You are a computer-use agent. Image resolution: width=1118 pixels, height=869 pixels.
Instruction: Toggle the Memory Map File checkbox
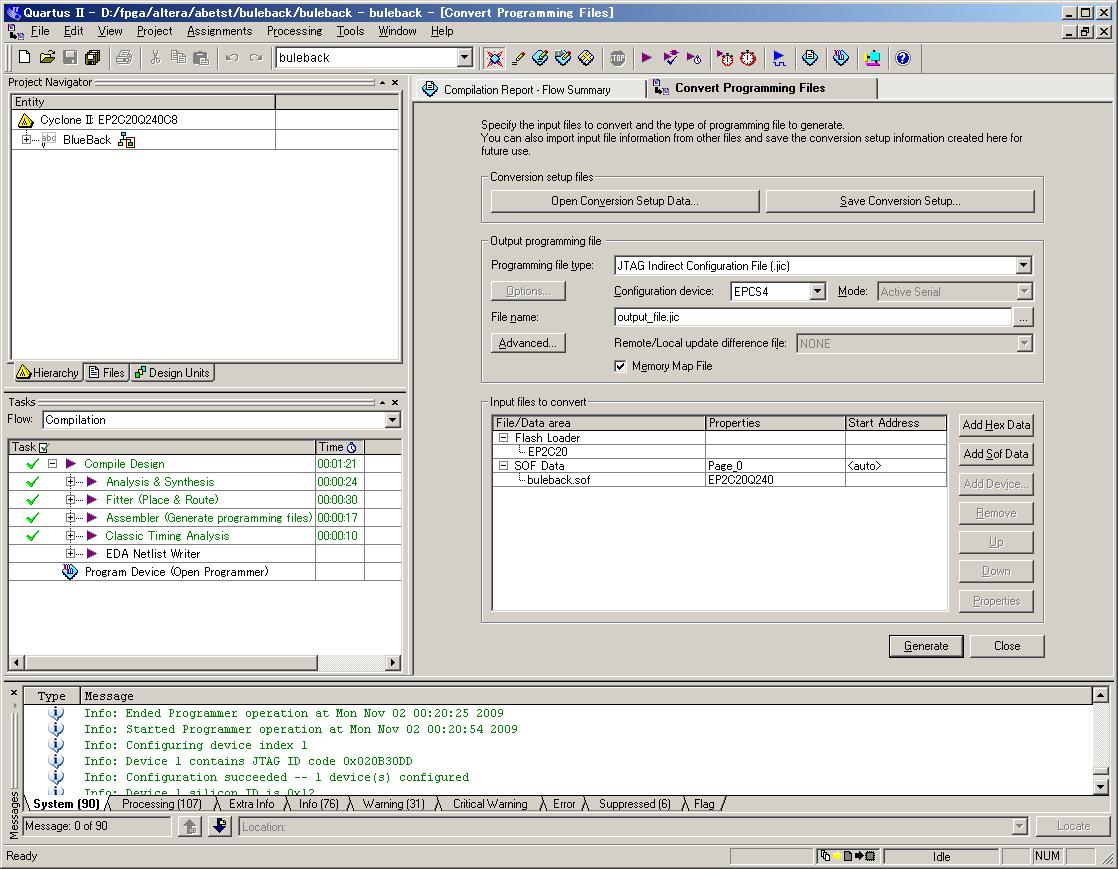click(620, 366)
